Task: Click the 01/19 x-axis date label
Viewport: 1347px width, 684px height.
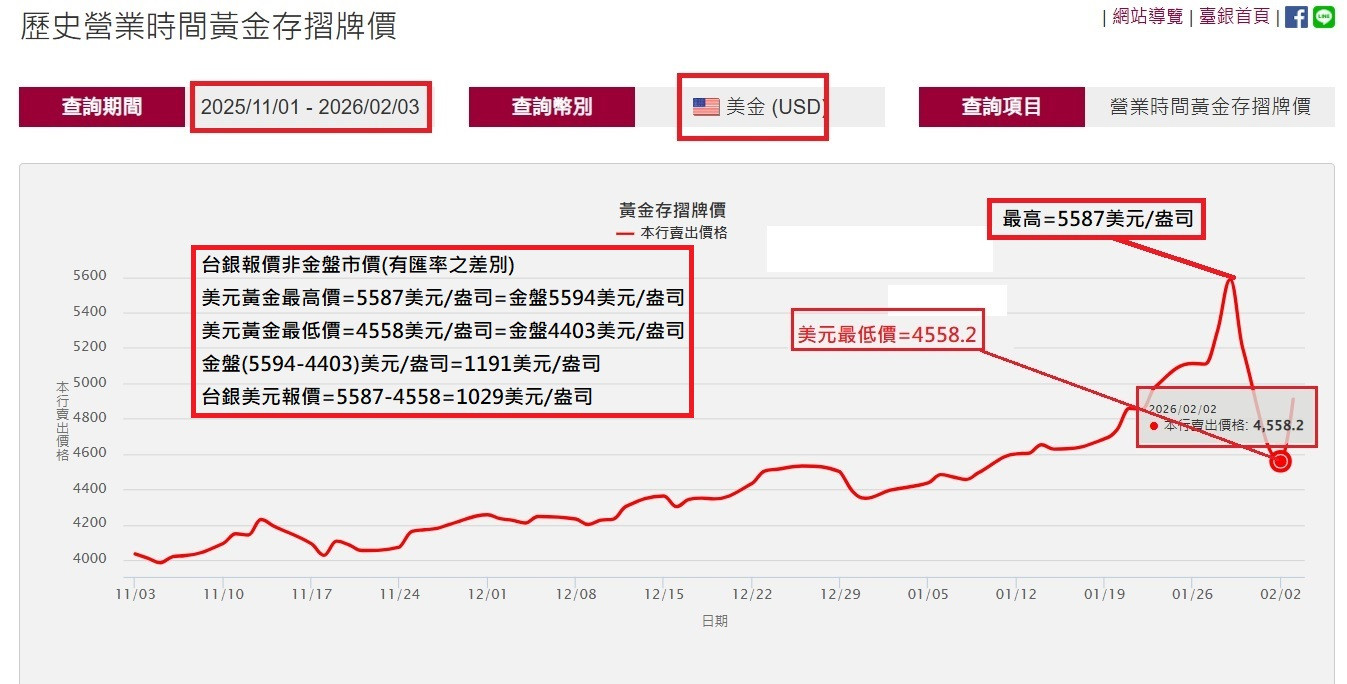Action: [1104, 594]
